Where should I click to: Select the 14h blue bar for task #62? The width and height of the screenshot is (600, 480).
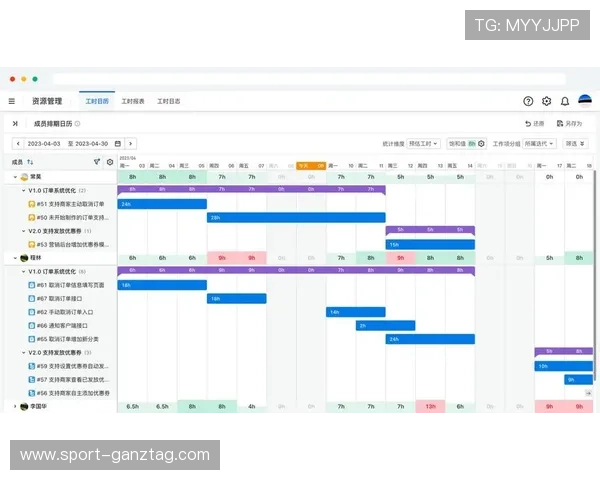coord(355,312)
